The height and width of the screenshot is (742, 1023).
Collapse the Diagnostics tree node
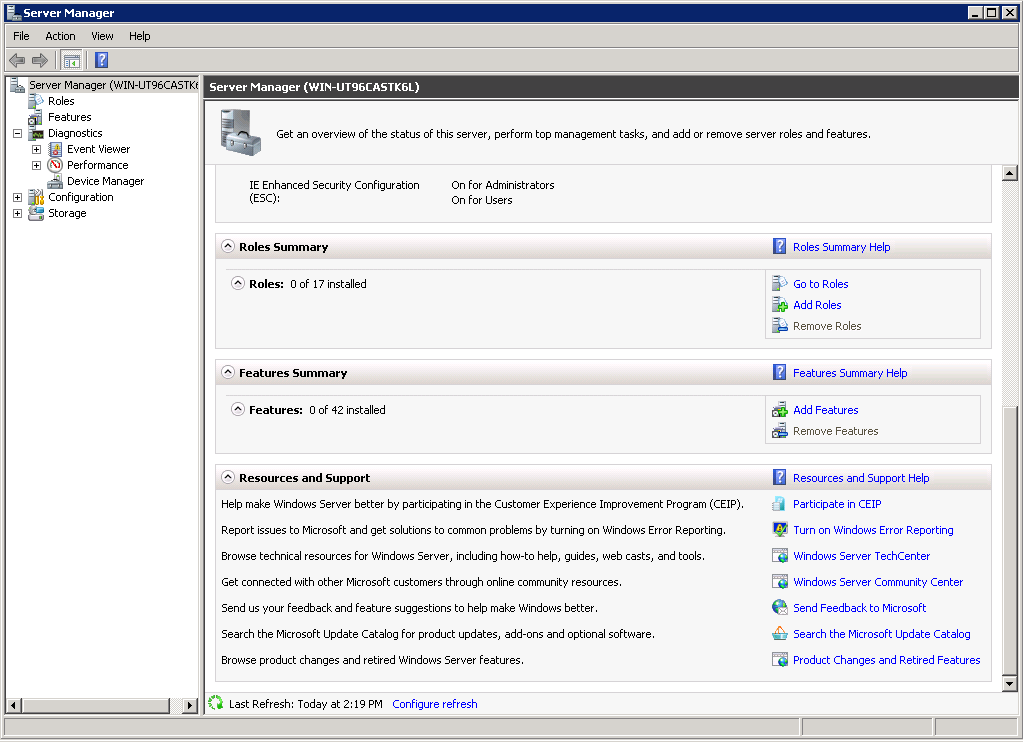coord(17,133)
